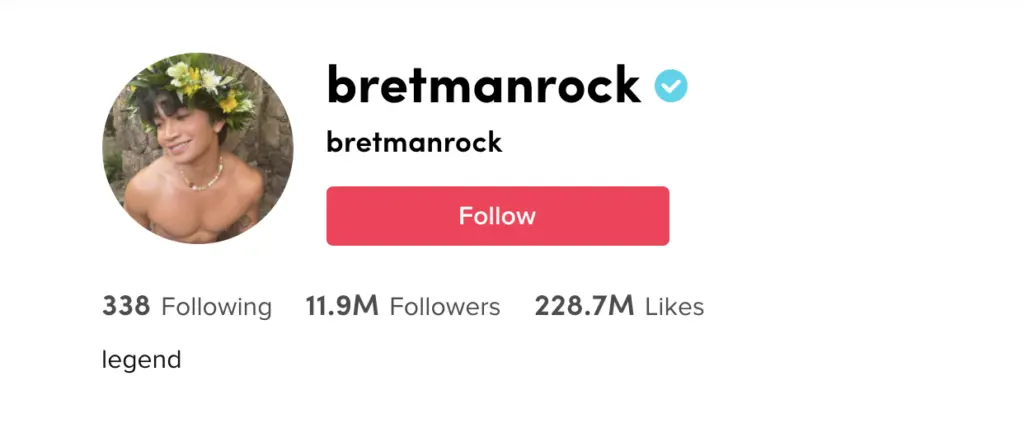Screen dimensions: 1024x442
Task: Click the 228.7M Likes count
Action: (619, 306)
